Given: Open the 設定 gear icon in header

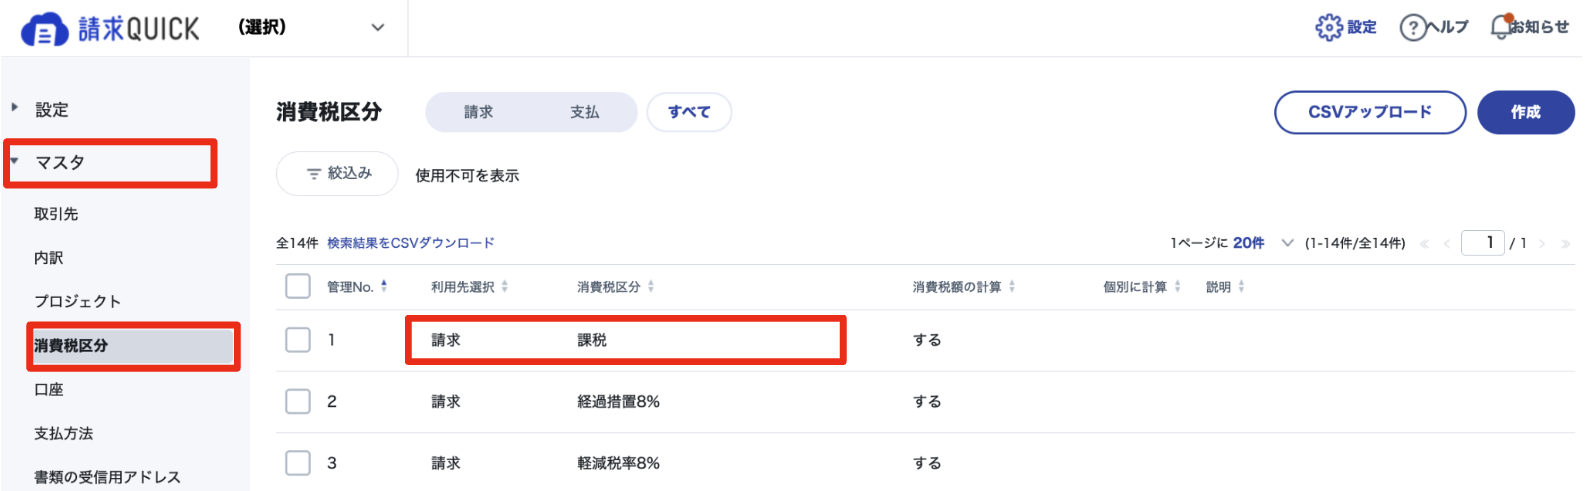Looking at the screenshot, I should coord(1329,27).
